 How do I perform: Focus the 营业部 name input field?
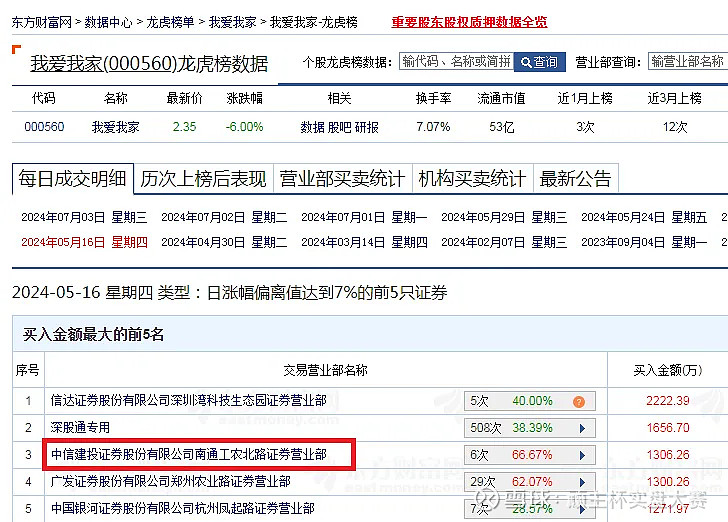point(688,61)
